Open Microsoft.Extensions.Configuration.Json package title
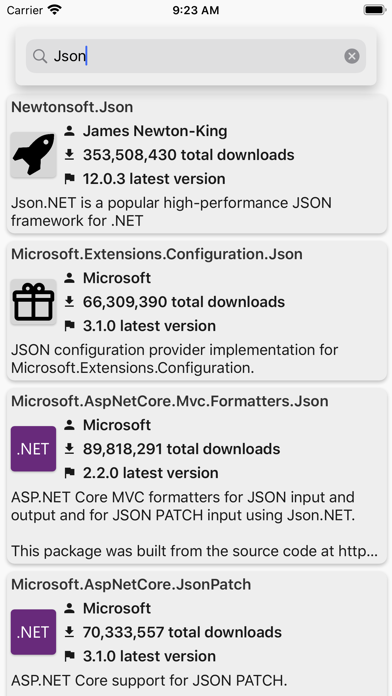This screenshot has width=392, height=696. point(157,254)
